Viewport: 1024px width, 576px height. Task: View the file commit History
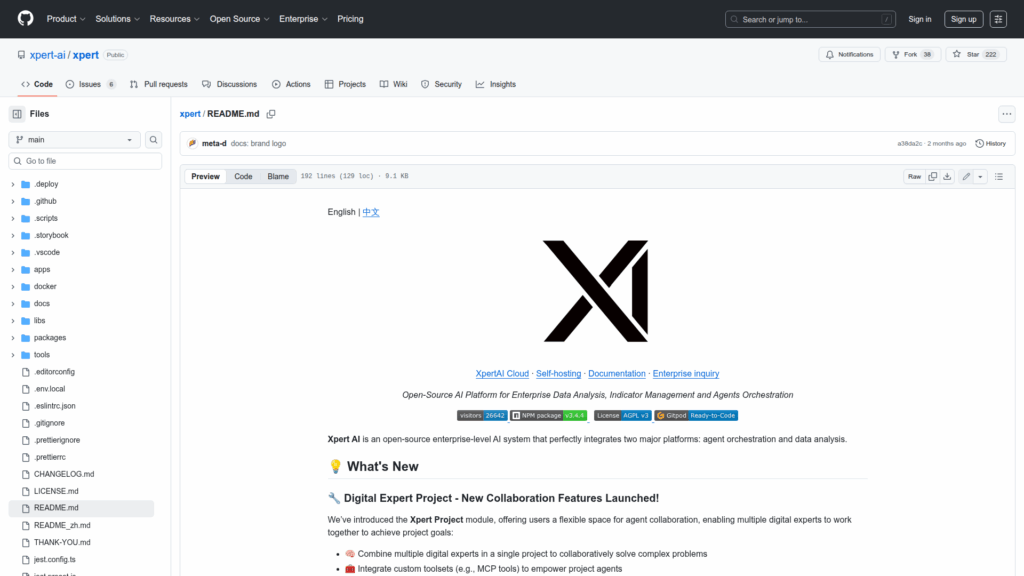pos(991,144)
